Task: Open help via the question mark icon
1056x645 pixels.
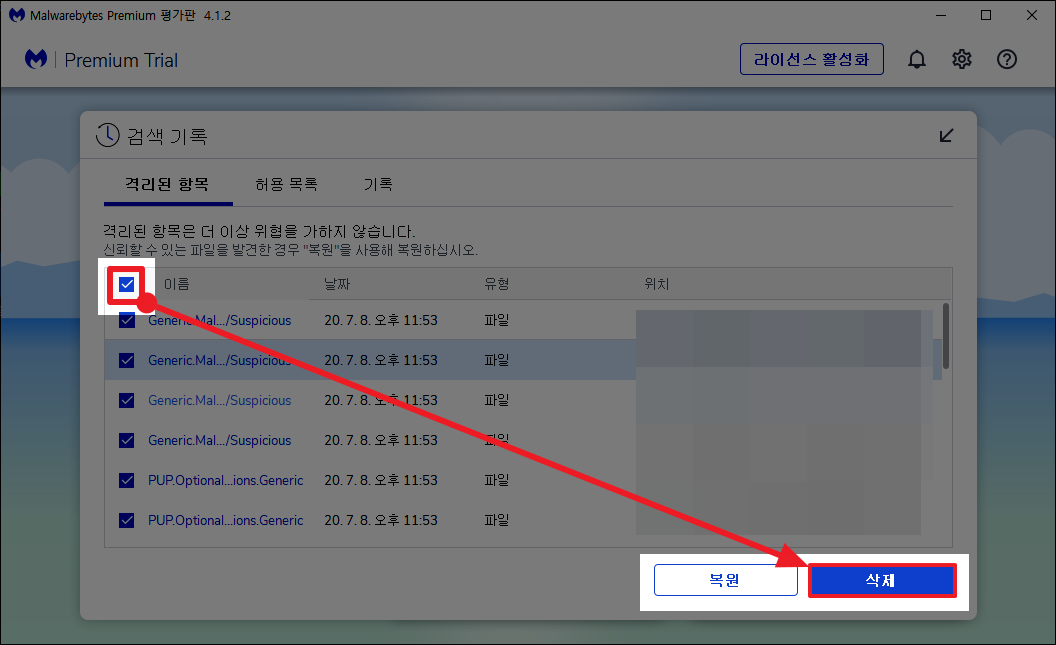Action: click(1006, 59)
